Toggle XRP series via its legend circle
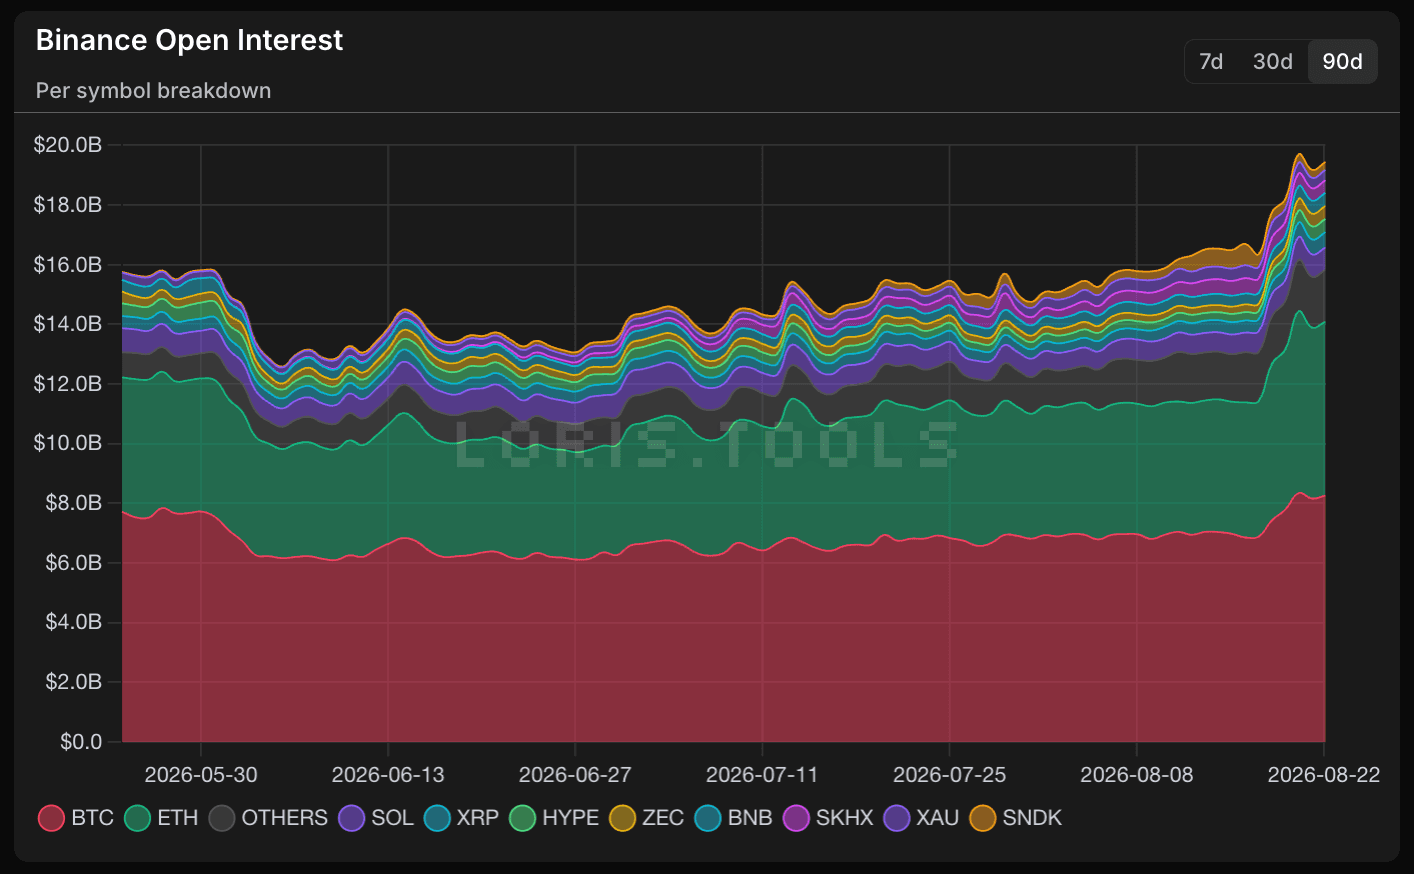 pyautogui.click(x=437, y=818)
